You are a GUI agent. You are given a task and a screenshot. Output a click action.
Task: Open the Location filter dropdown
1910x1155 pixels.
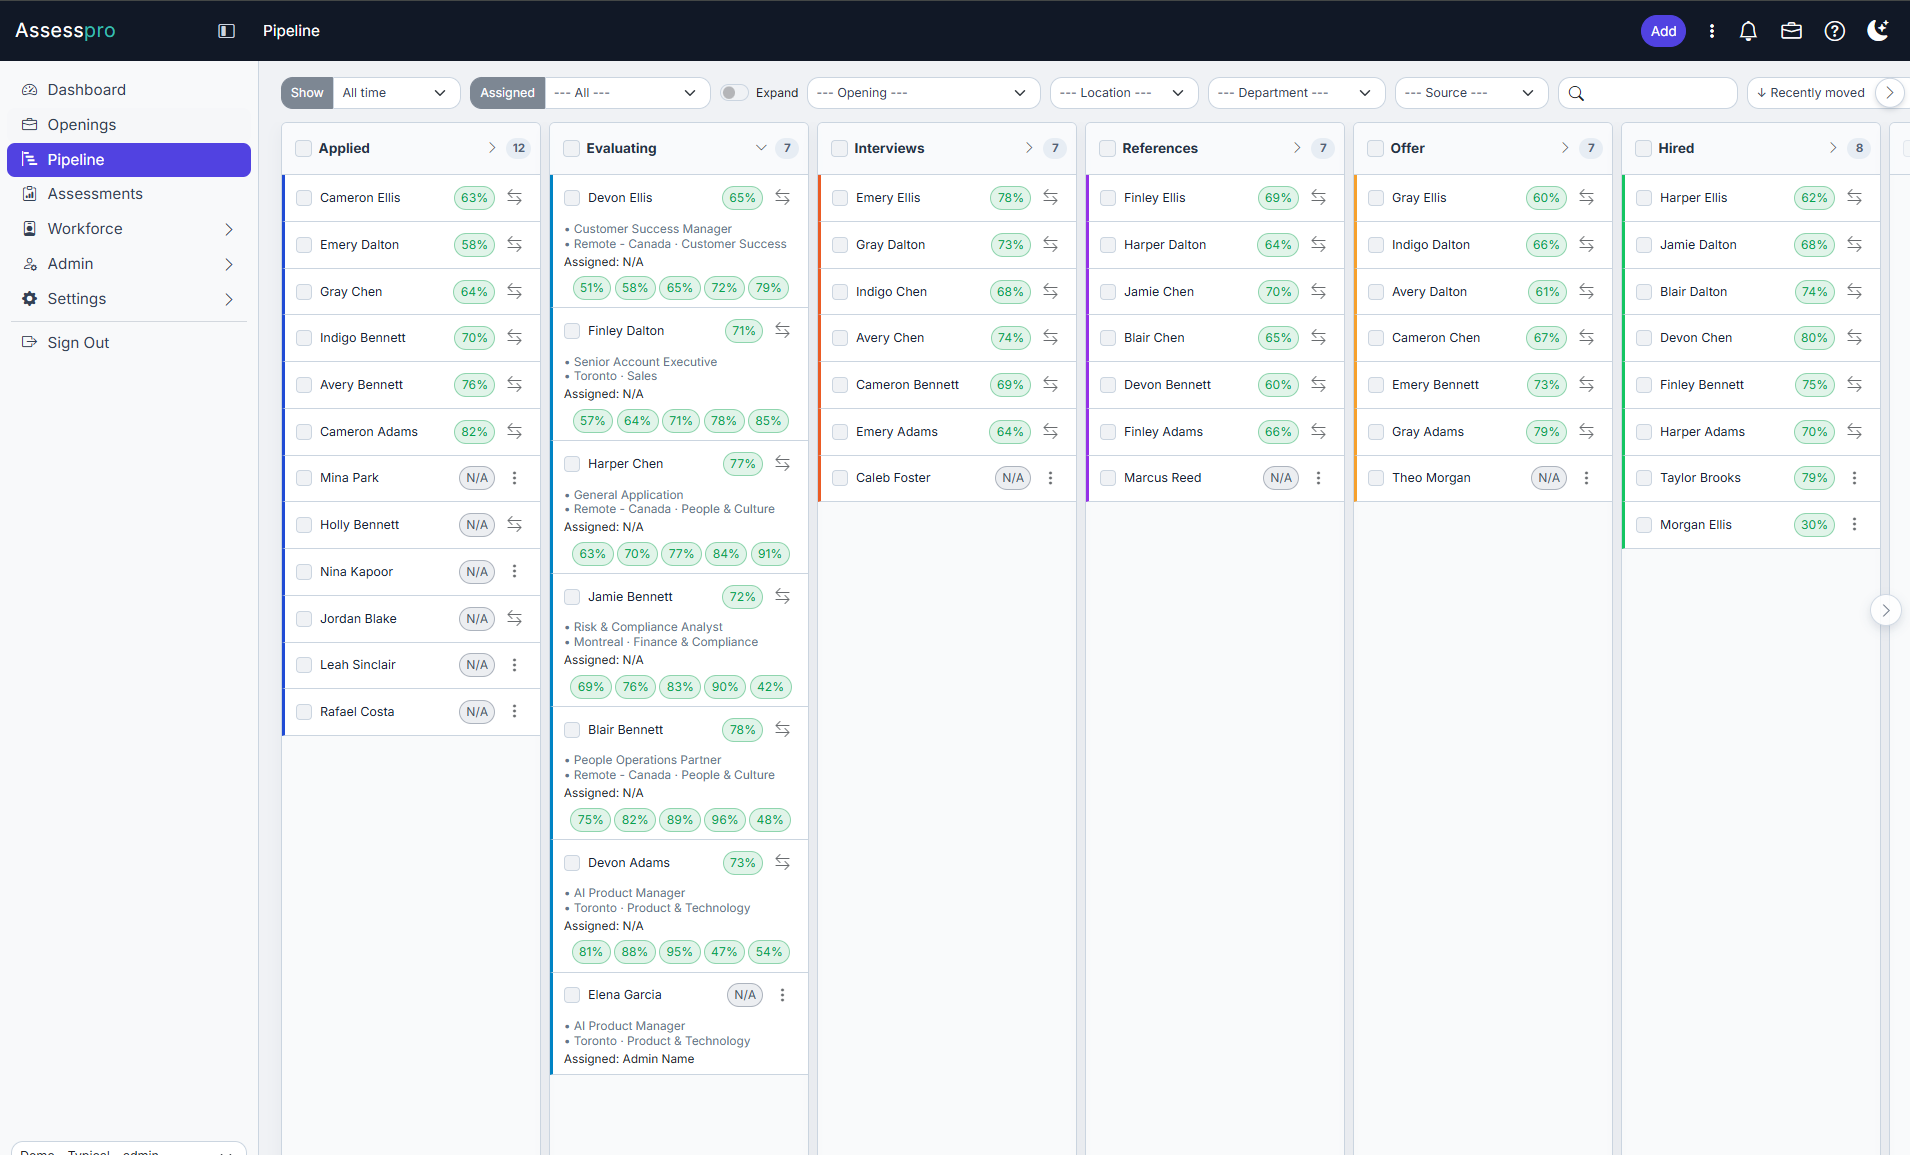tap(1124, 93)
